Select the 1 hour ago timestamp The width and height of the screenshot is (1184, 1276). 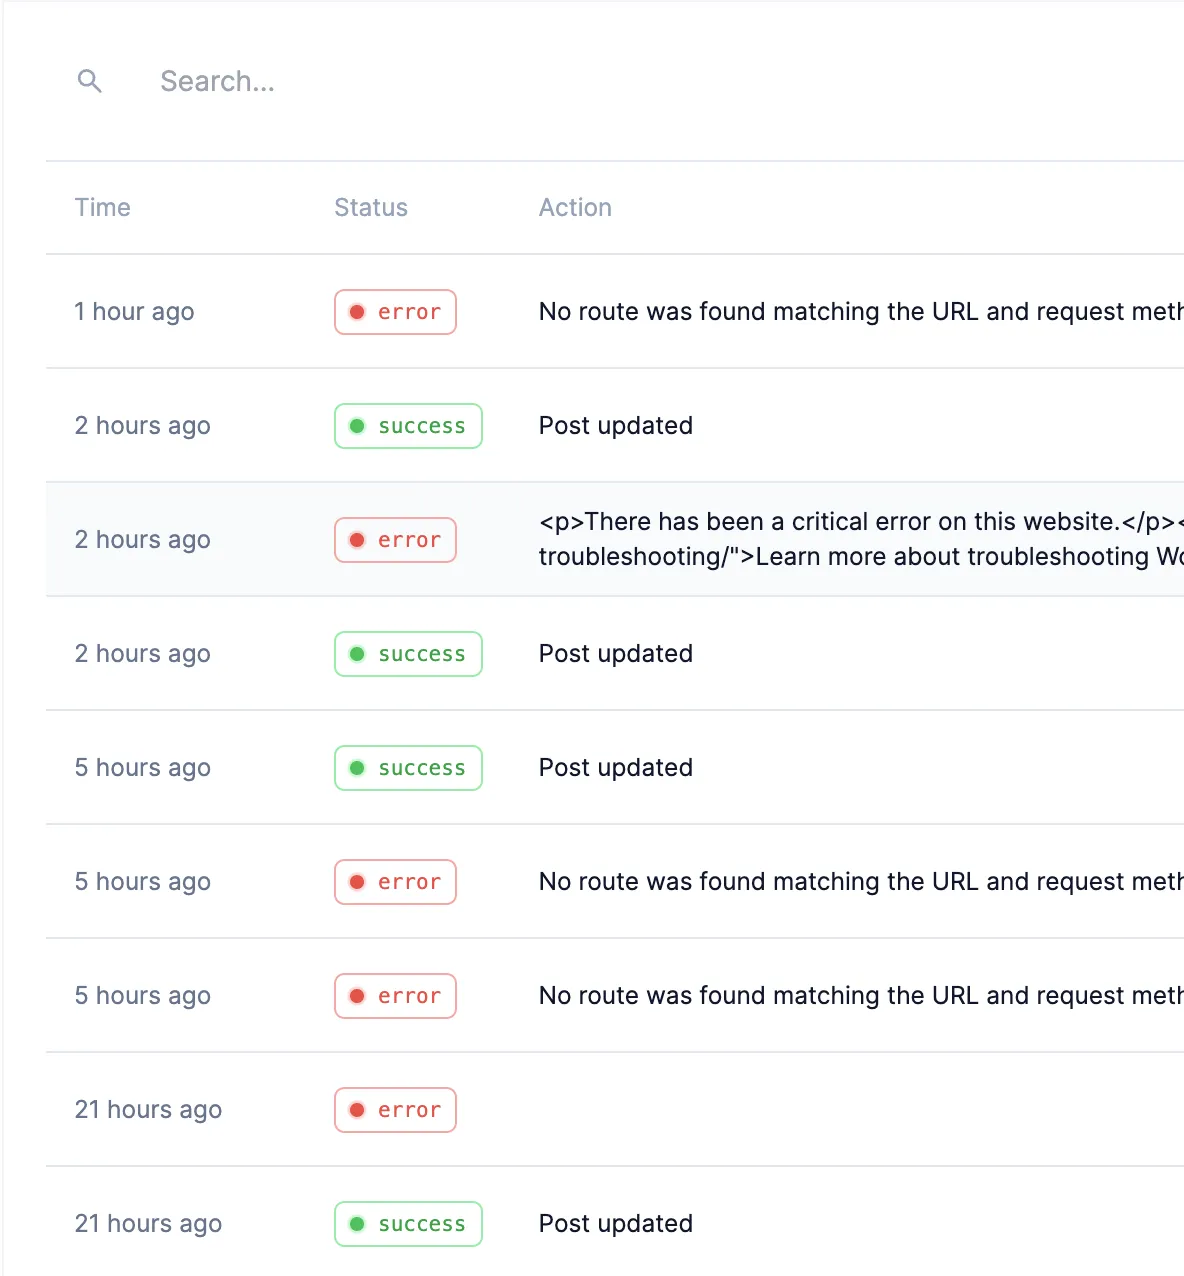coord(134,312)
